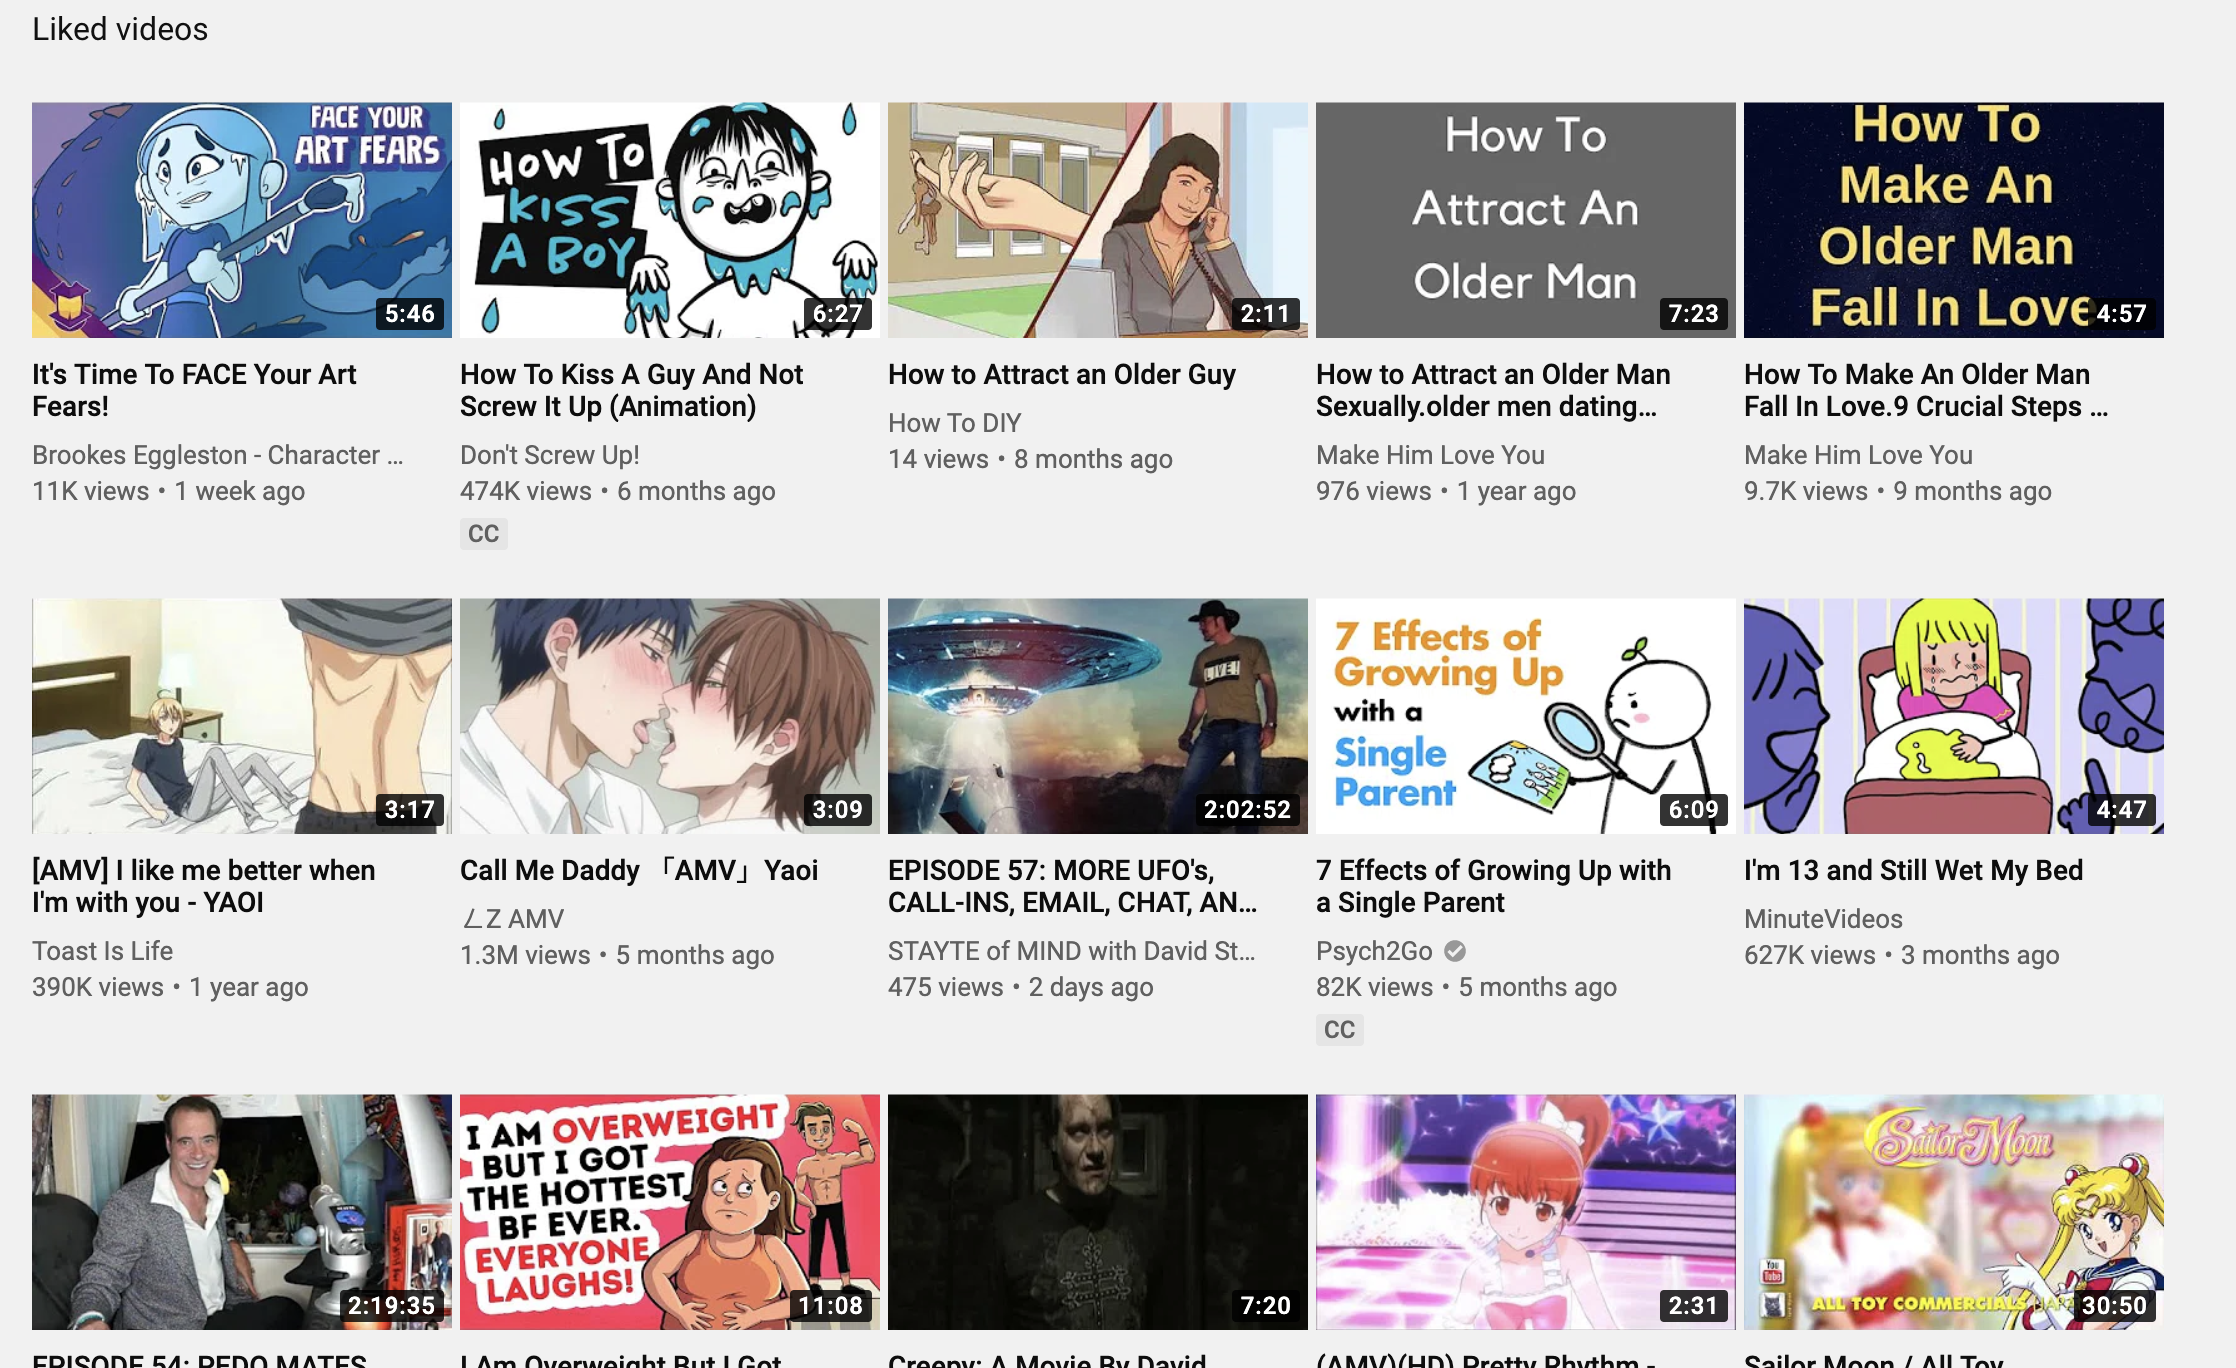This screenshot has width=2236, height=1368.
Task: Click the 2:02:52 duration badge on the UFO video
Action: pyautogui.click(x=1246, y=810)
